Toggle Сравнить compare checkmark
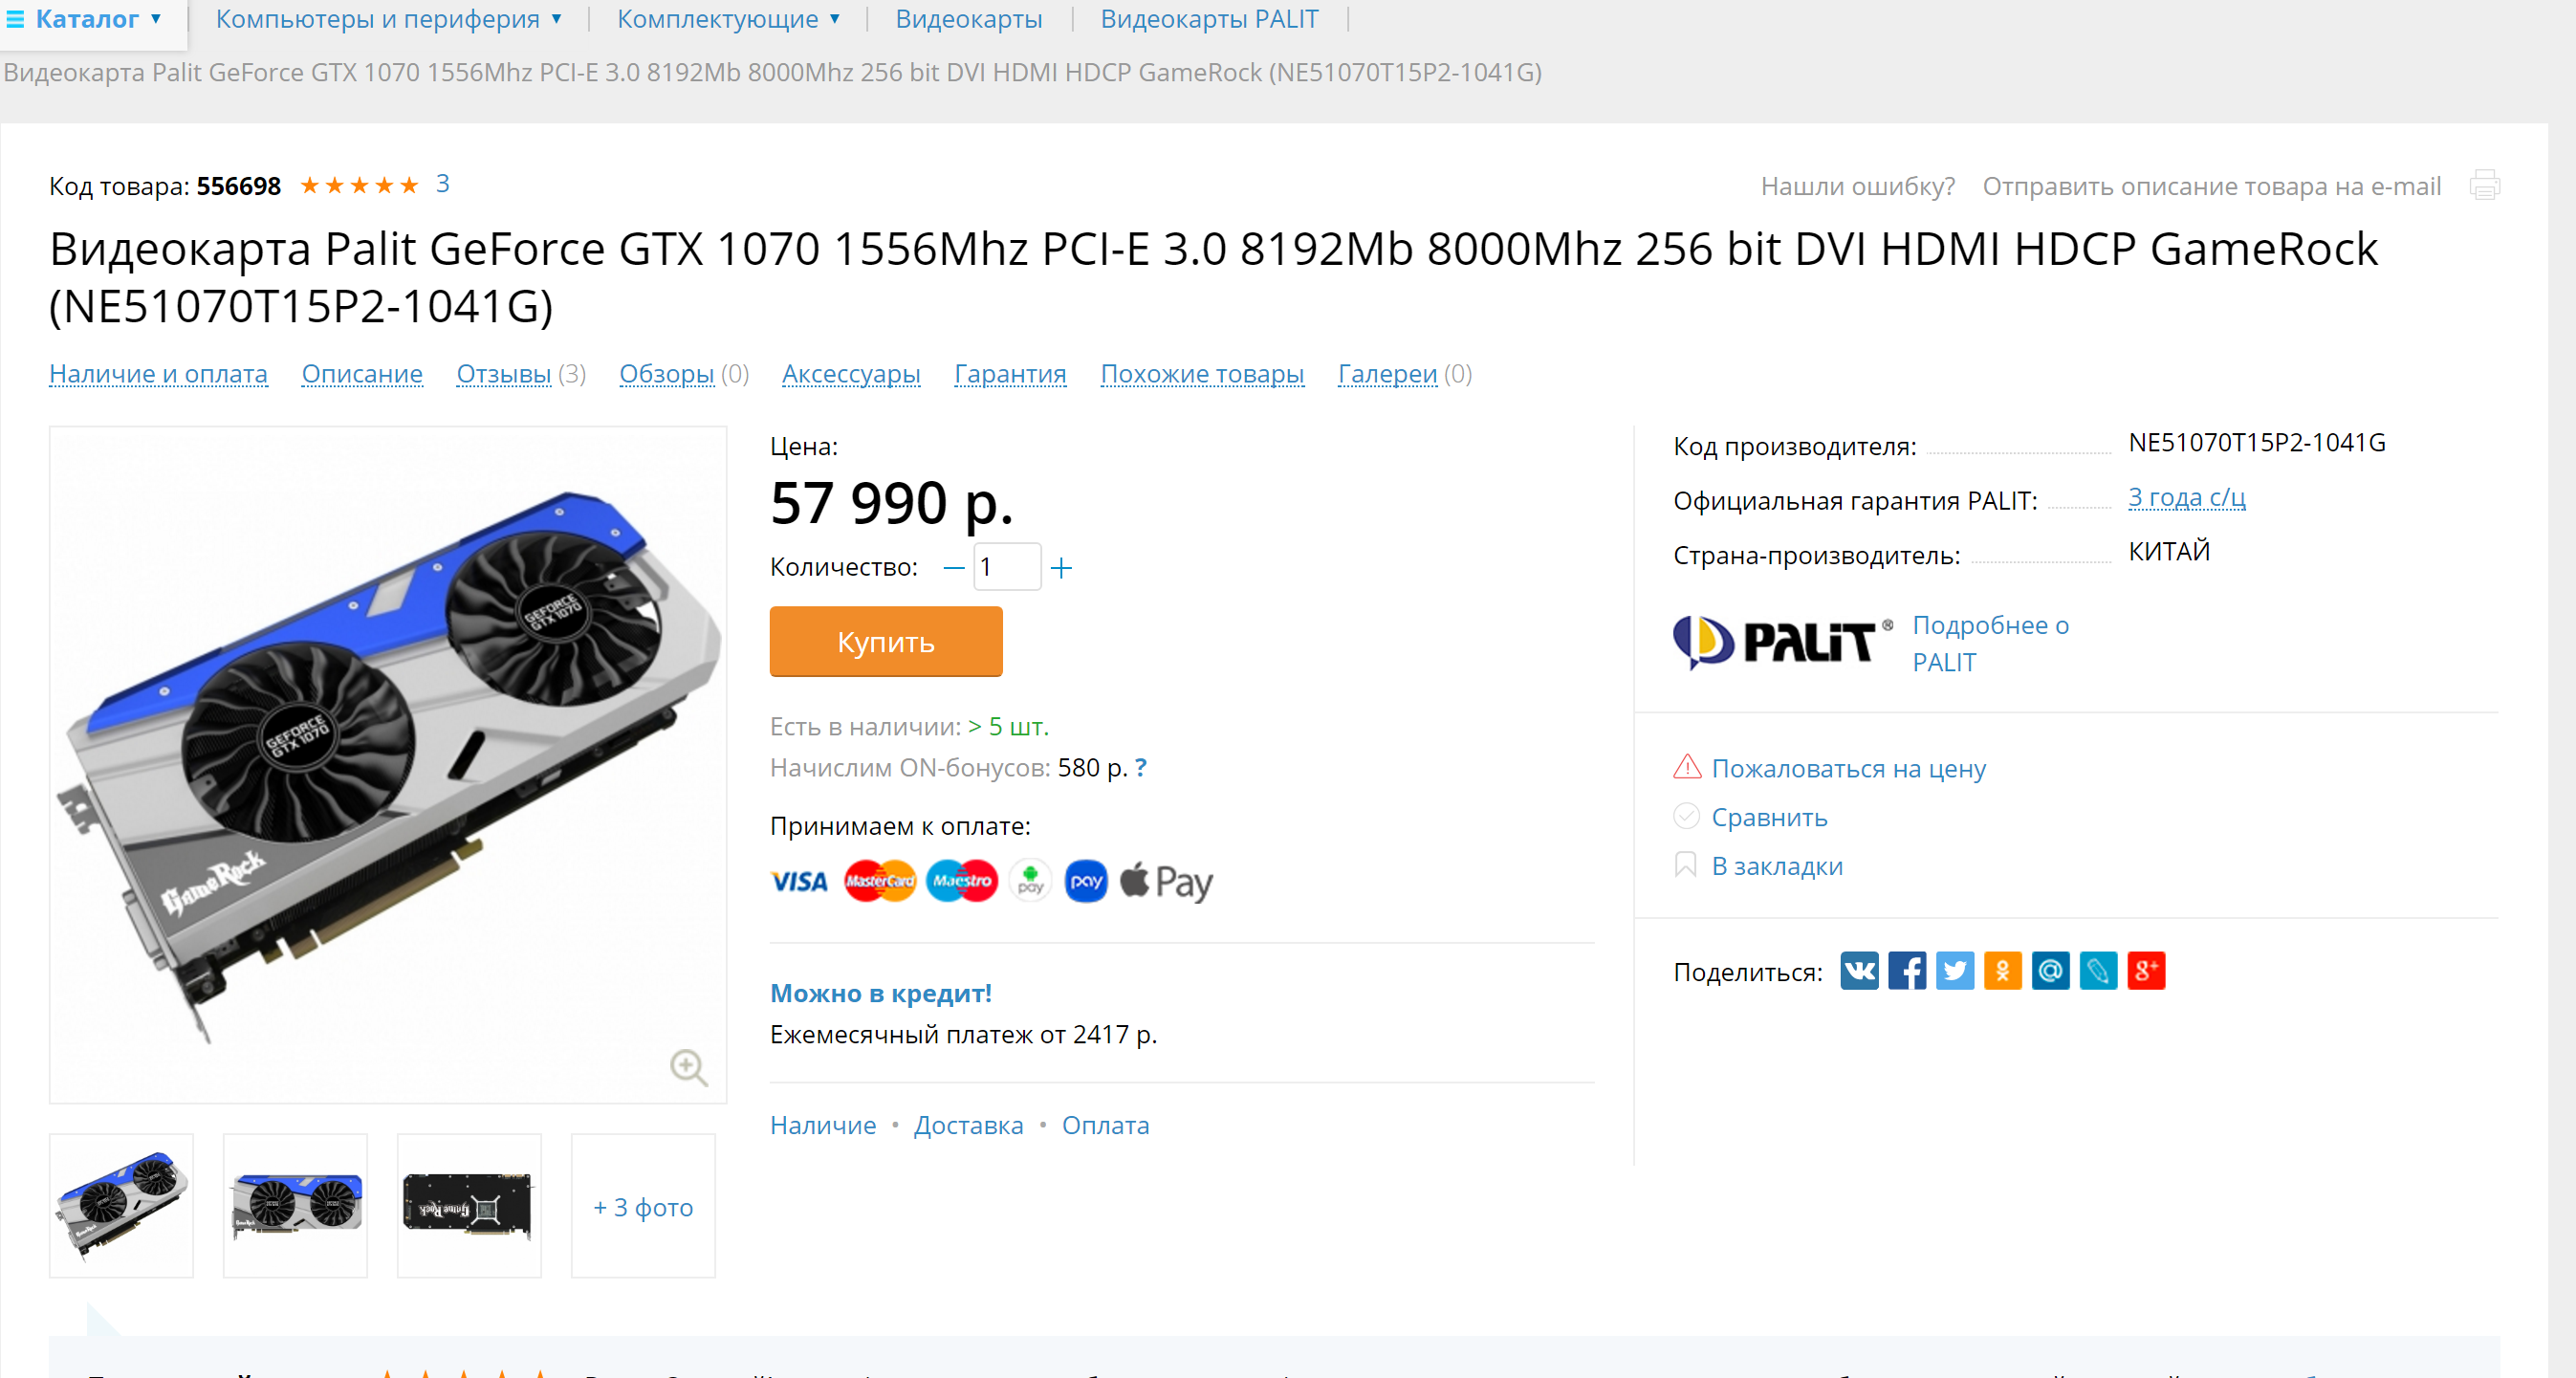Image resolution: width=2576 pixels, height=1378 pixels. coord(1686,817)
